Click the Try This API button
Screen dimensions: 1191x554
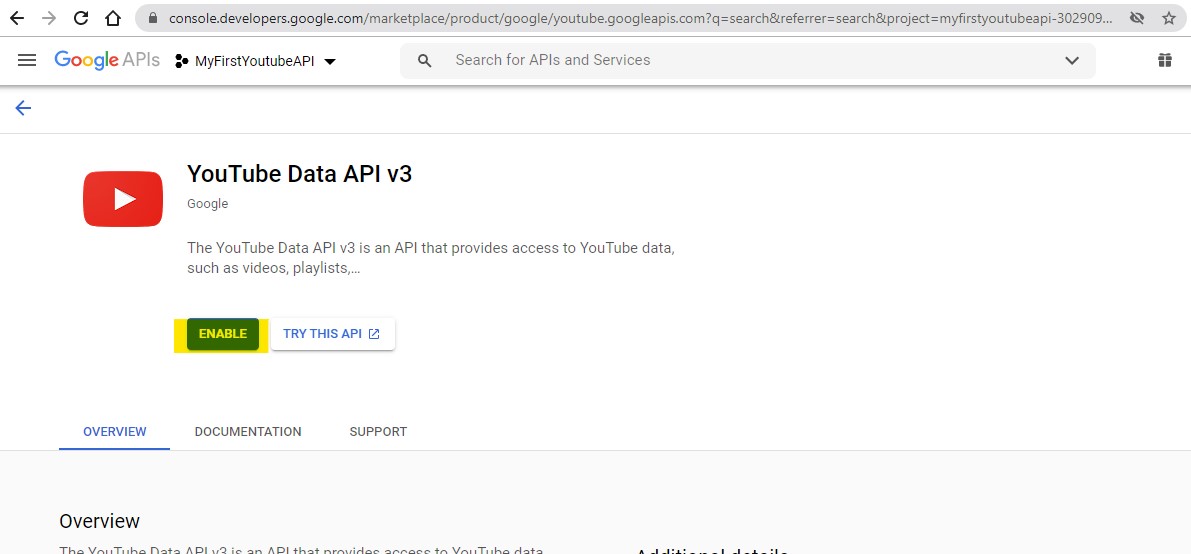332,334
